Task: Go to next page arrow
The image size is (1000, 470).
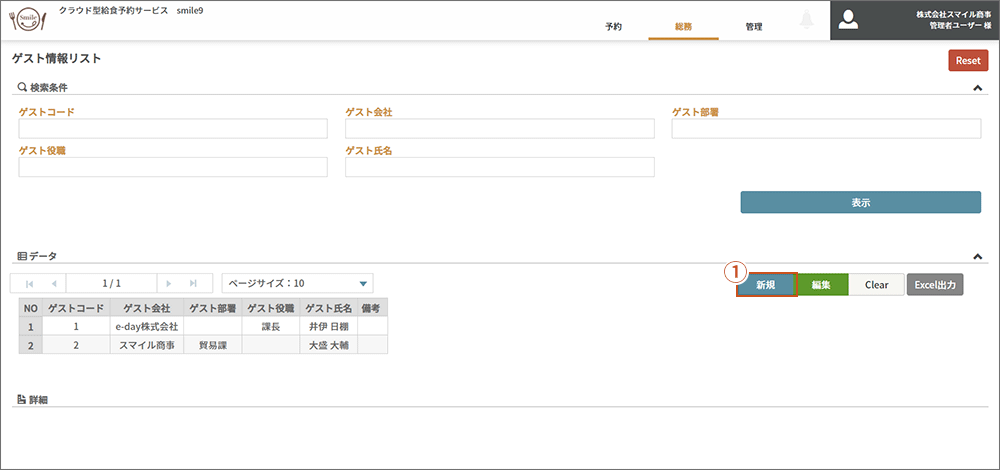Action: point(168,283)
